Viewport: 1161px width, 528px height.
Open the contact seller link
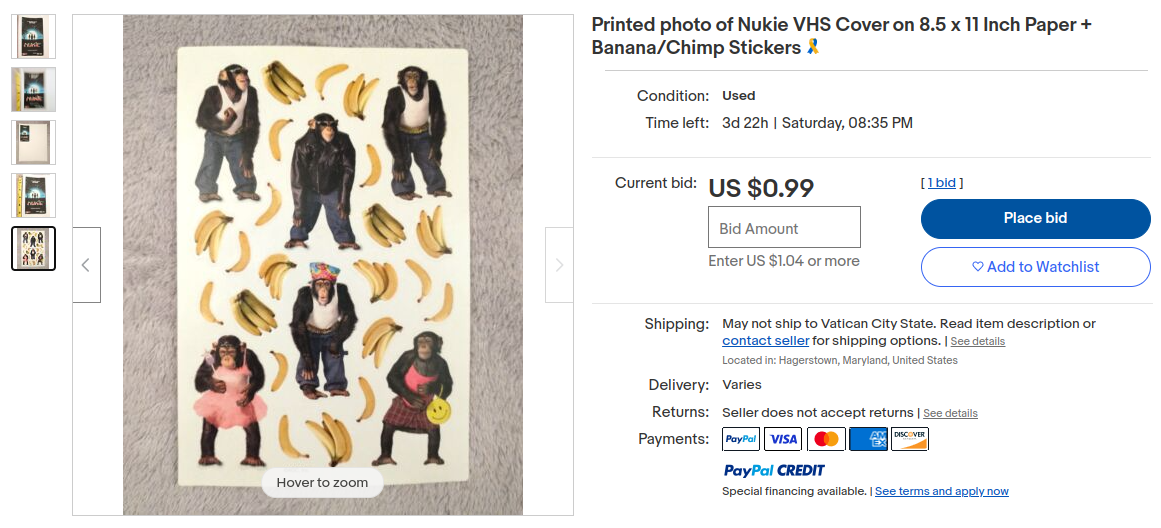[766, 341]
